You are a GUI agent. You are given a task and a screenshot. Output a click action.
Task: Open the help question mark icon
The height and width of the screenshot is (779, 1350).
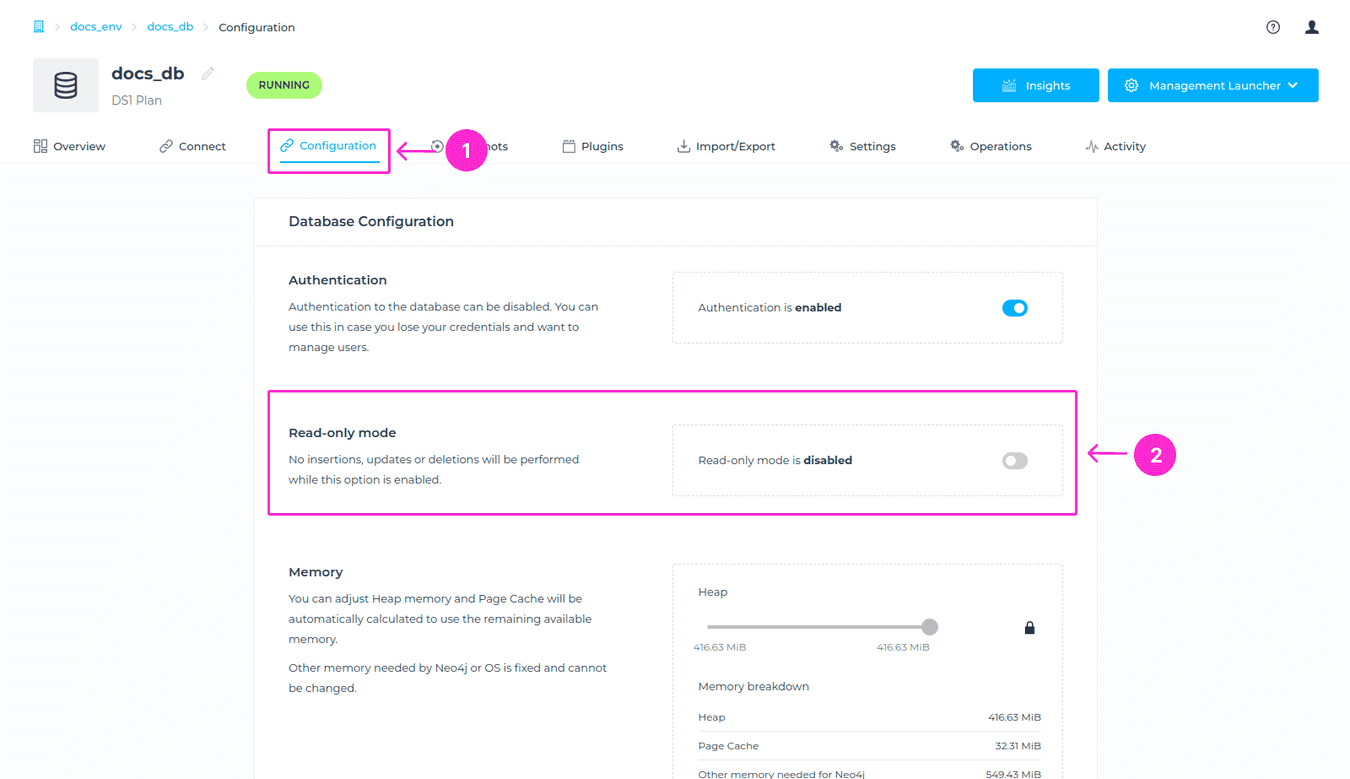pos(1272,27)
